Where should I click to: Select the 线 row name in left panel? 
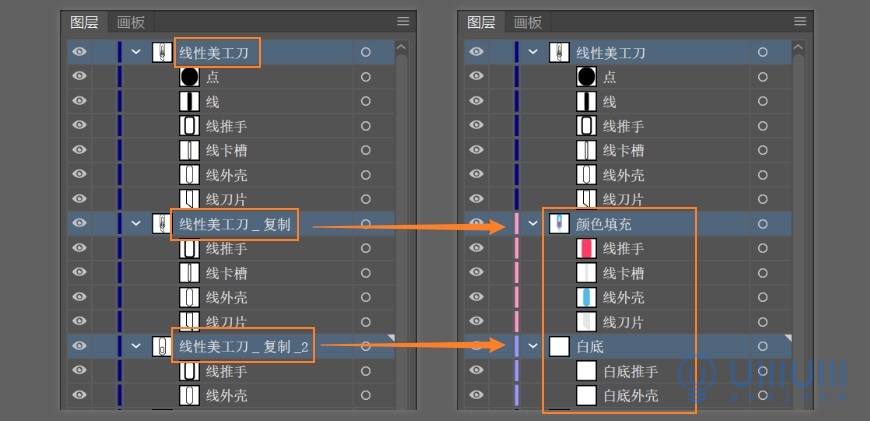(213, 102)
